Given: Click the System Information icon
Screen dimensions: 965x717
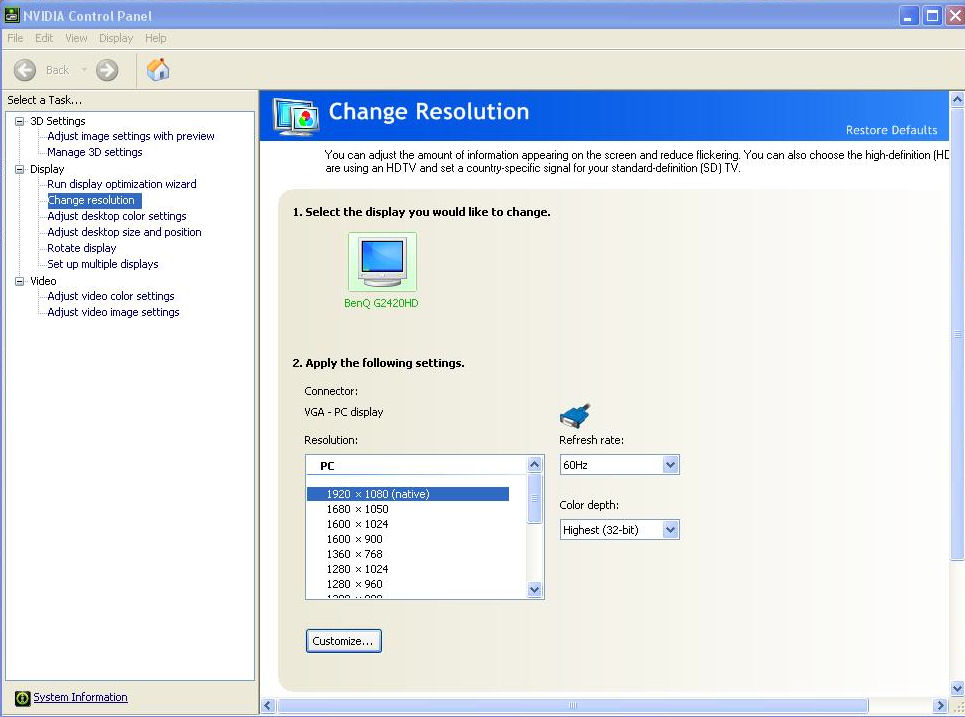Looking at the screenshot, I should coord(22,698).
